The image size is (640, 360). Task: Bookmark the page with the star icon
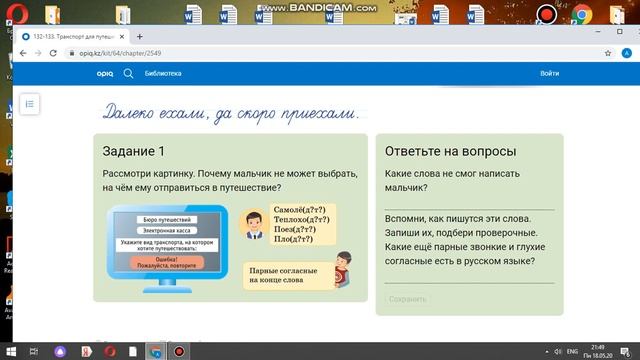608,53
